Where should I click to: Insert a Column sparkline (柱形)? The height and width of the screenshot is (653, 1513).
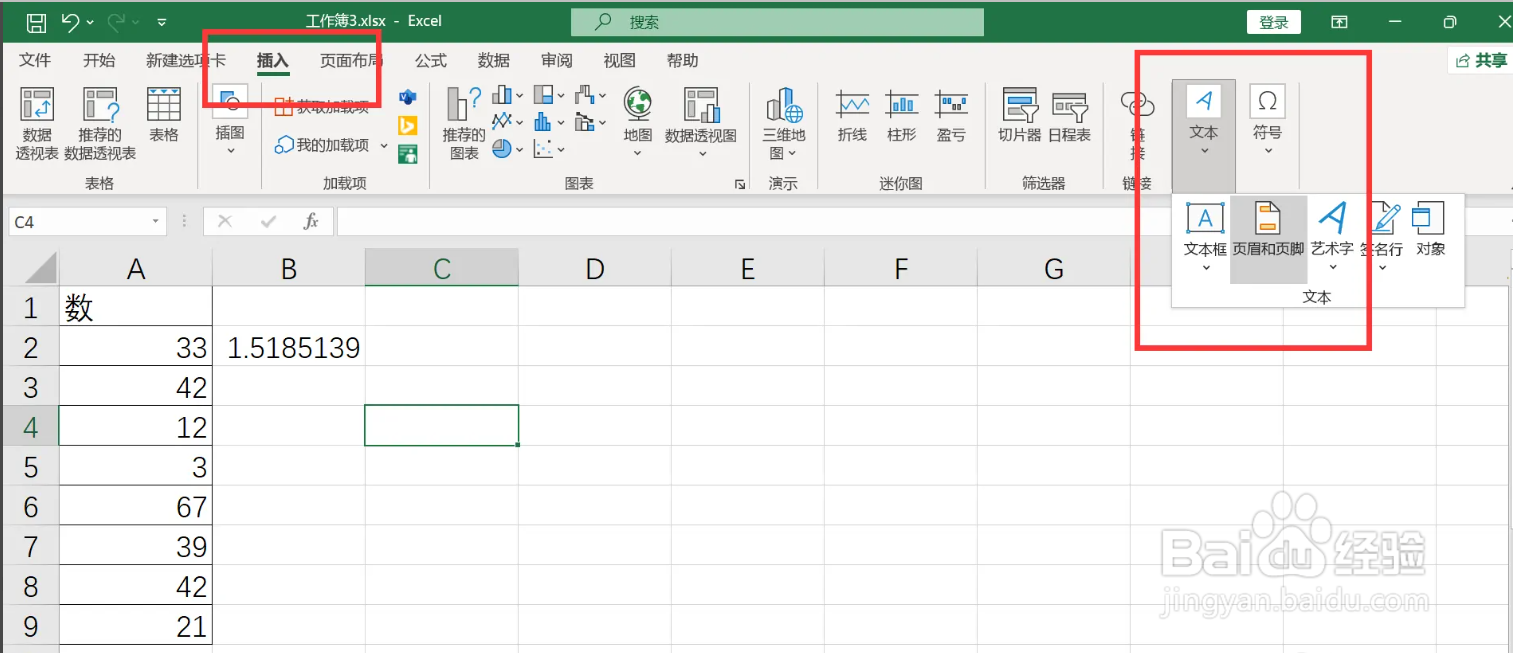[902, 116]
